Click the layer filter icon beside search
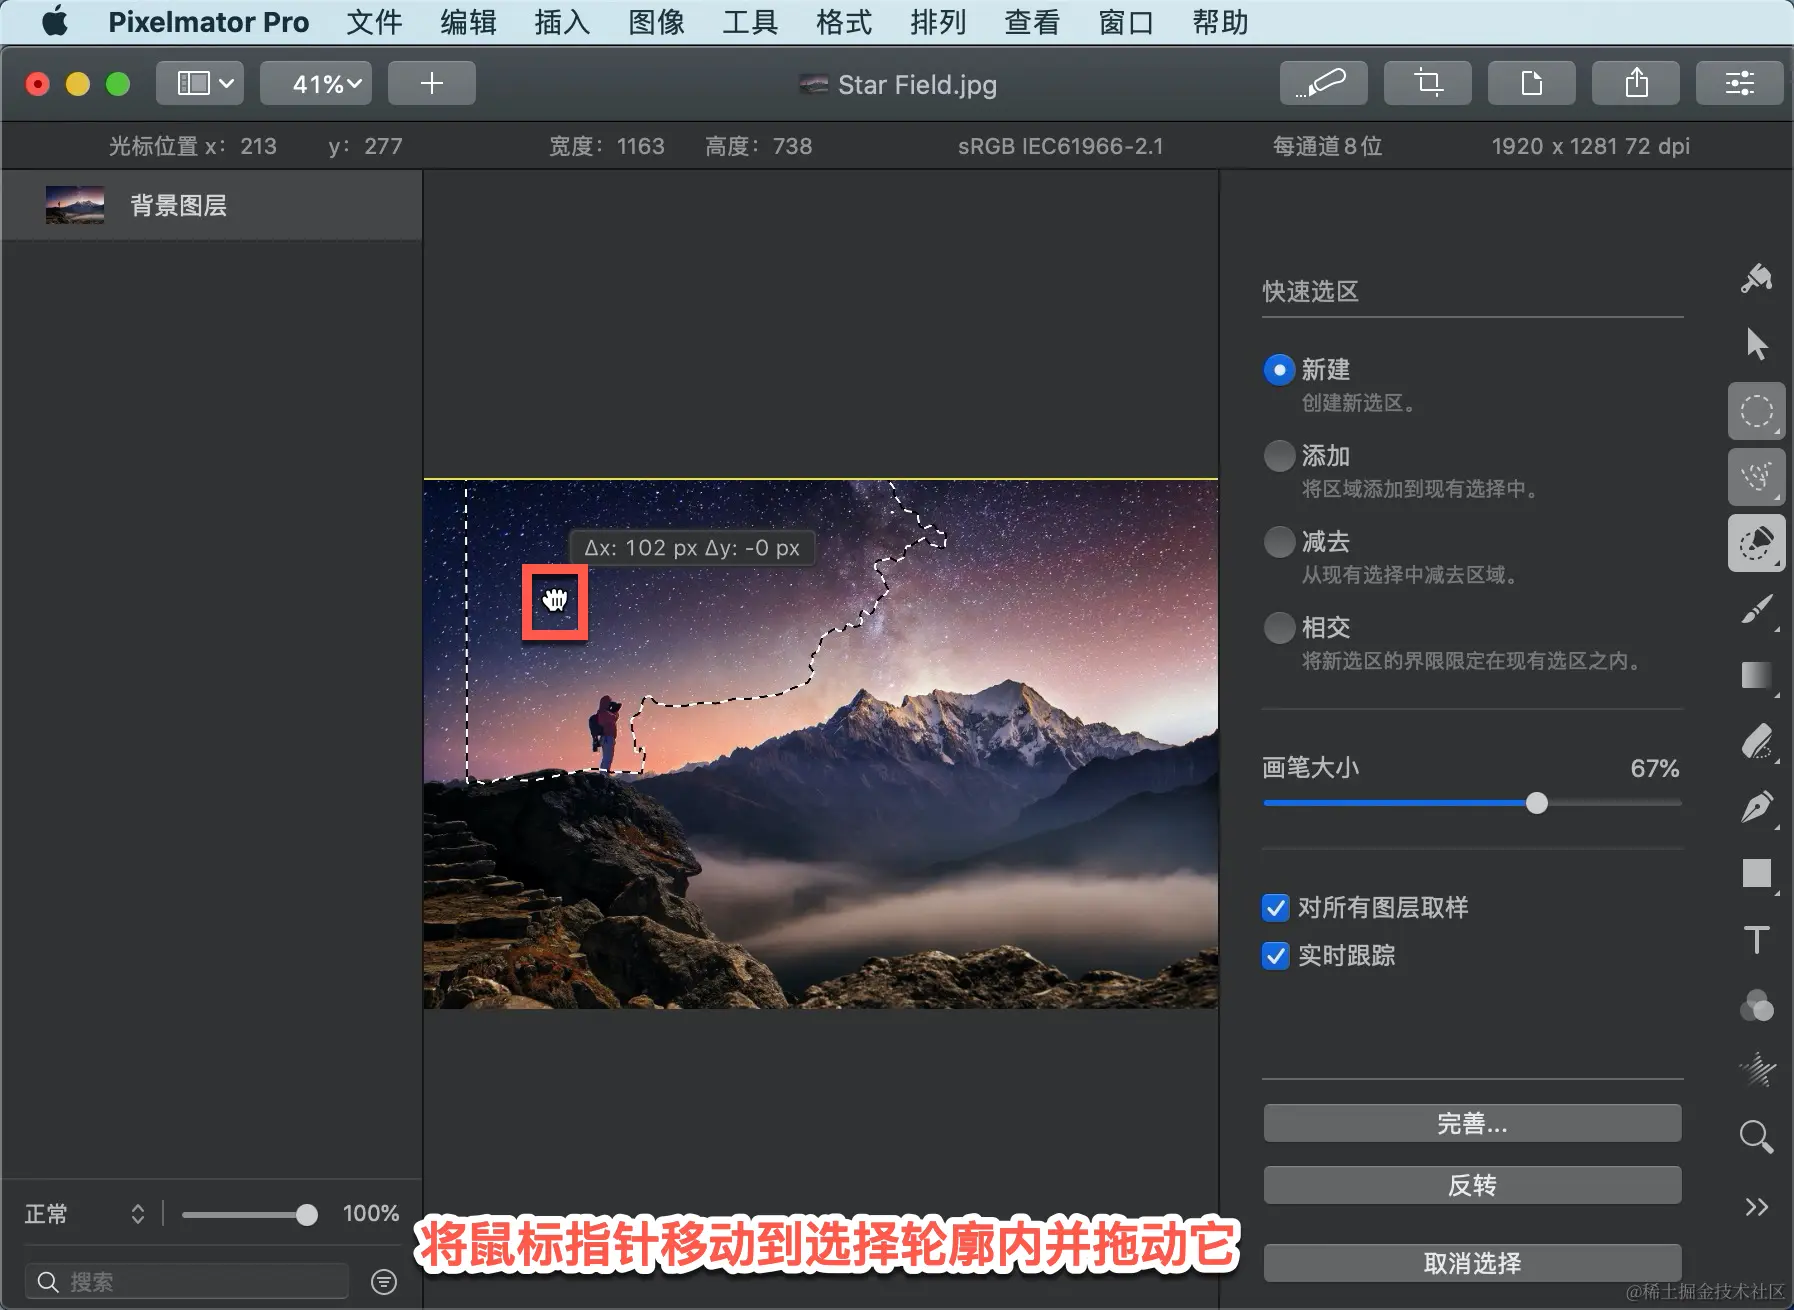Screen dimensions: 1794x1310 pos(384,1282)
